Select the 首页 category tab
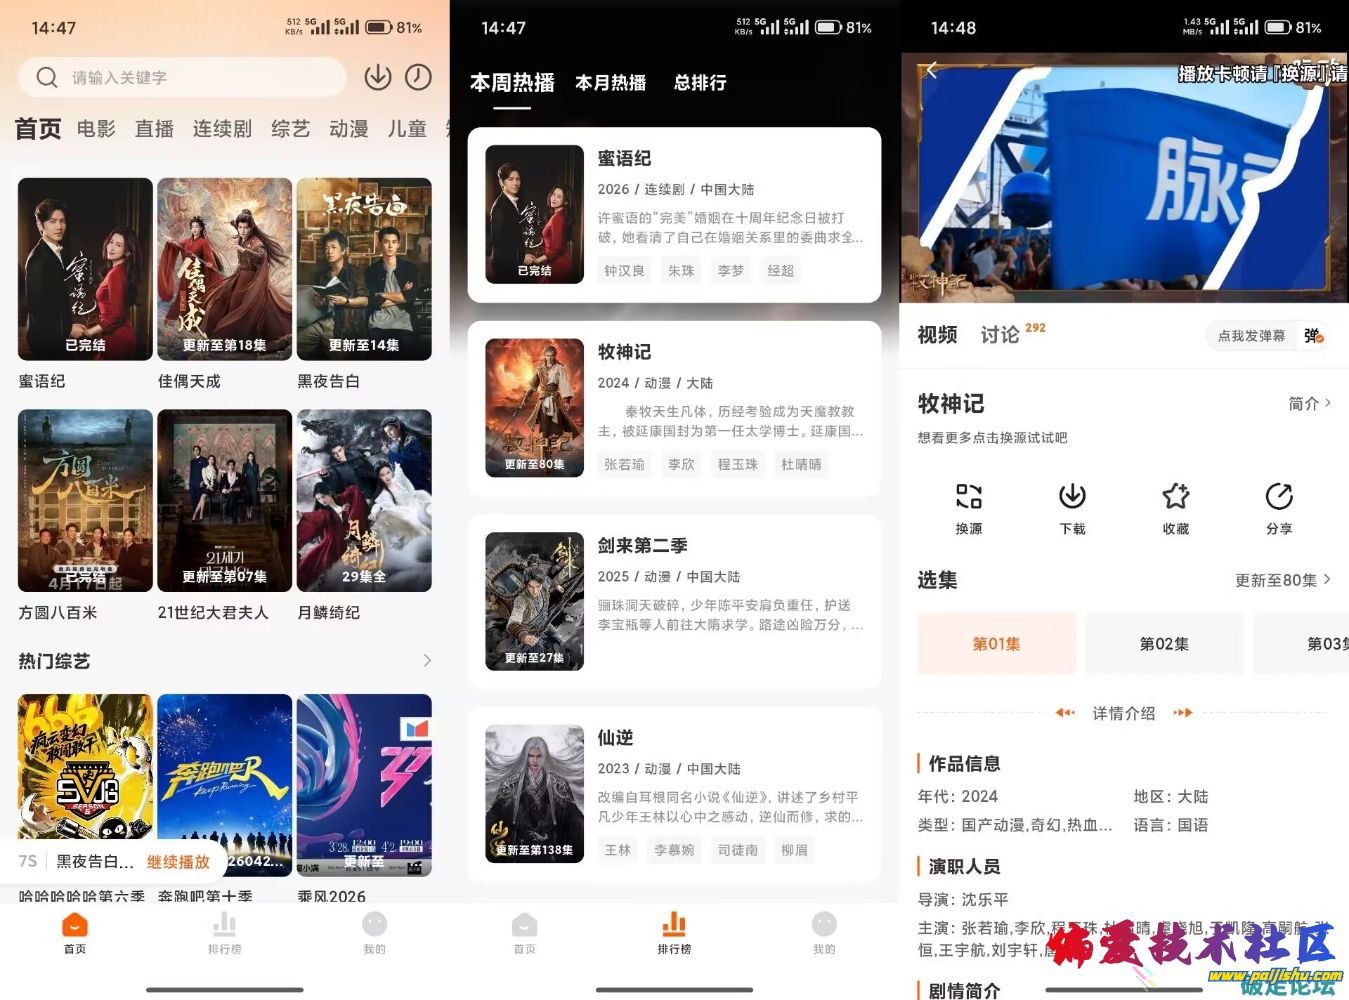This screenshot has height=1000, width=1349. (38, 129)
